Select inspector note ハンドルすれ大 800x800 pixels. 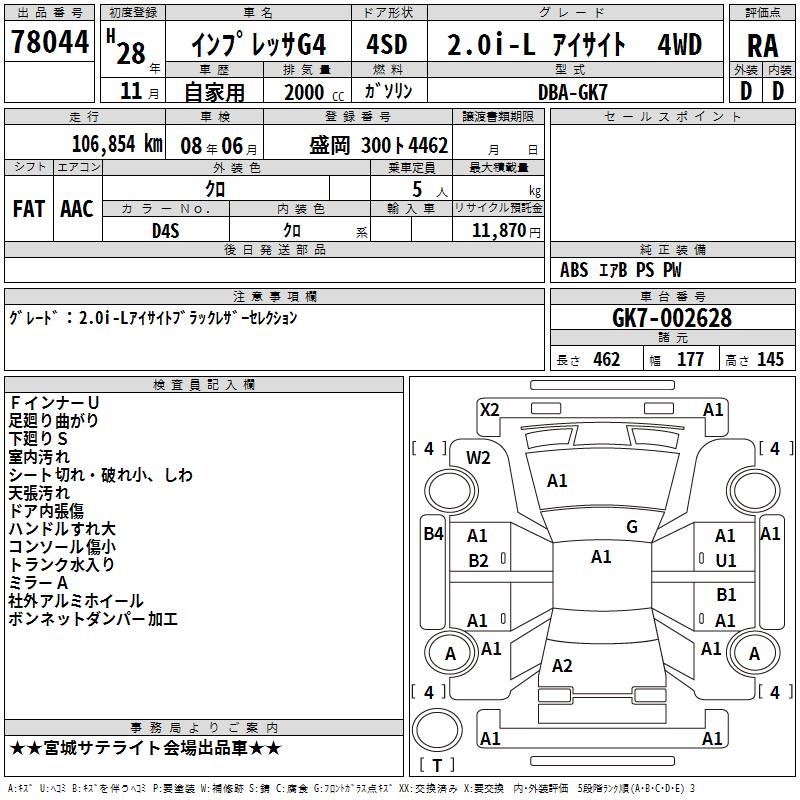coord(62,529)
